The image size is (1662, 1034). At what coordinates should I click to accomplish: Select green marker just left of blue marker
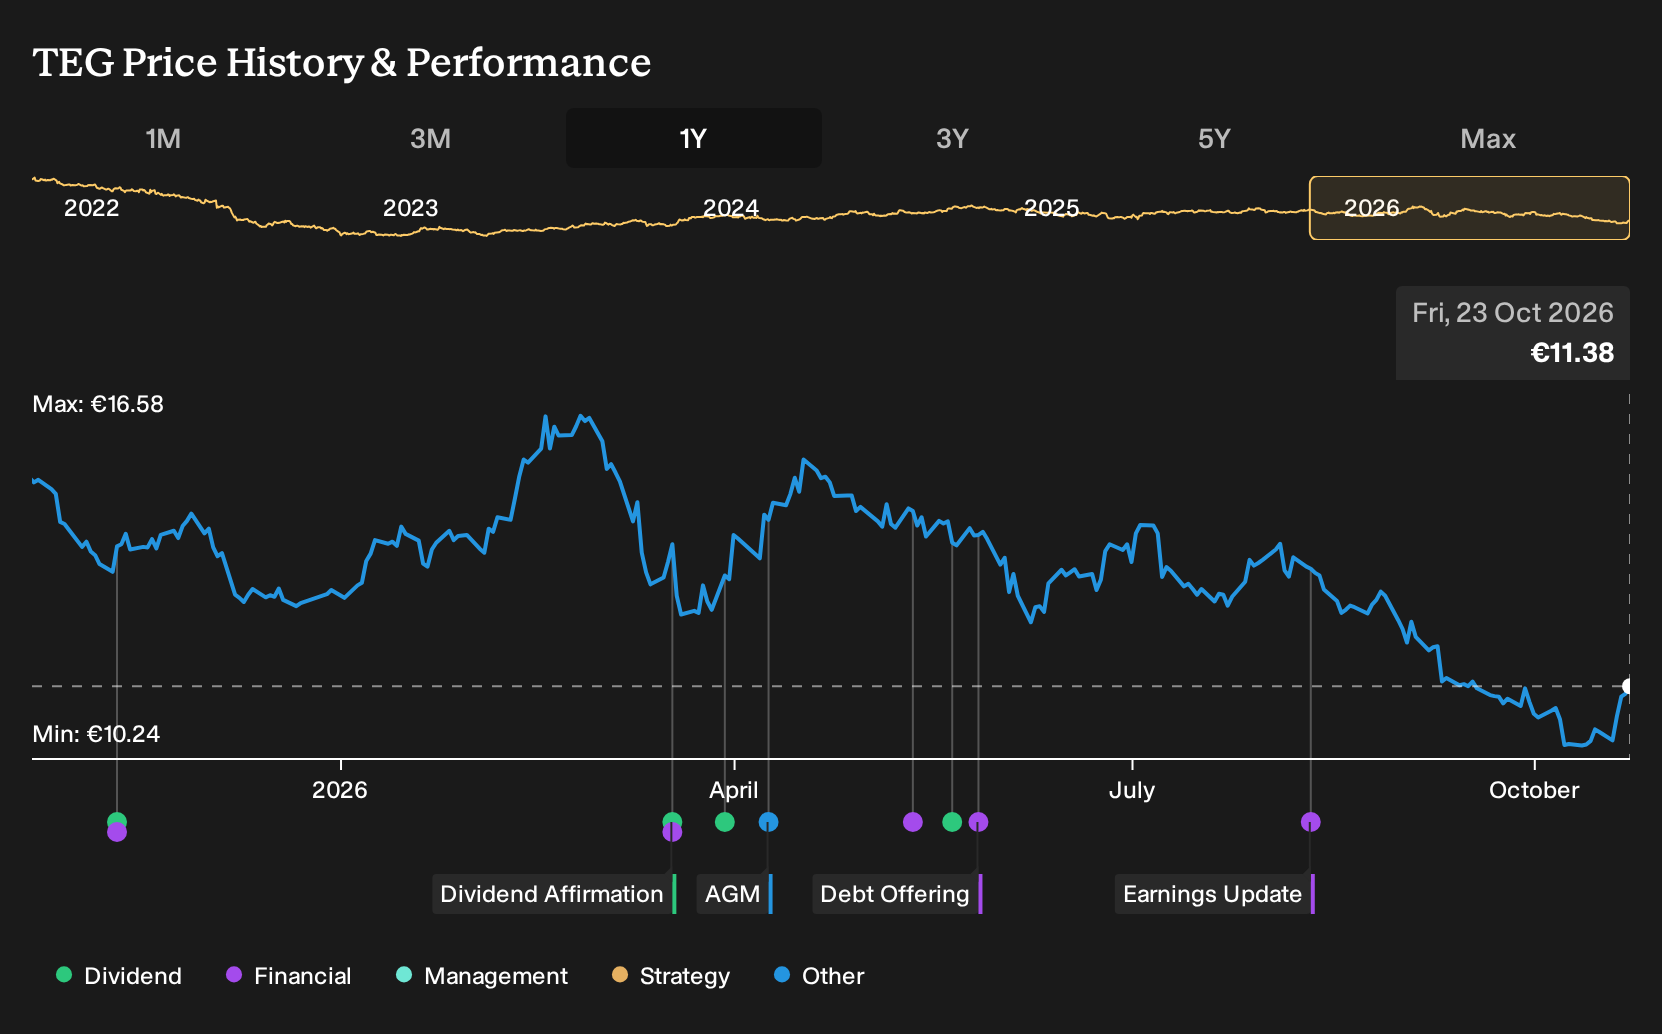725,822
